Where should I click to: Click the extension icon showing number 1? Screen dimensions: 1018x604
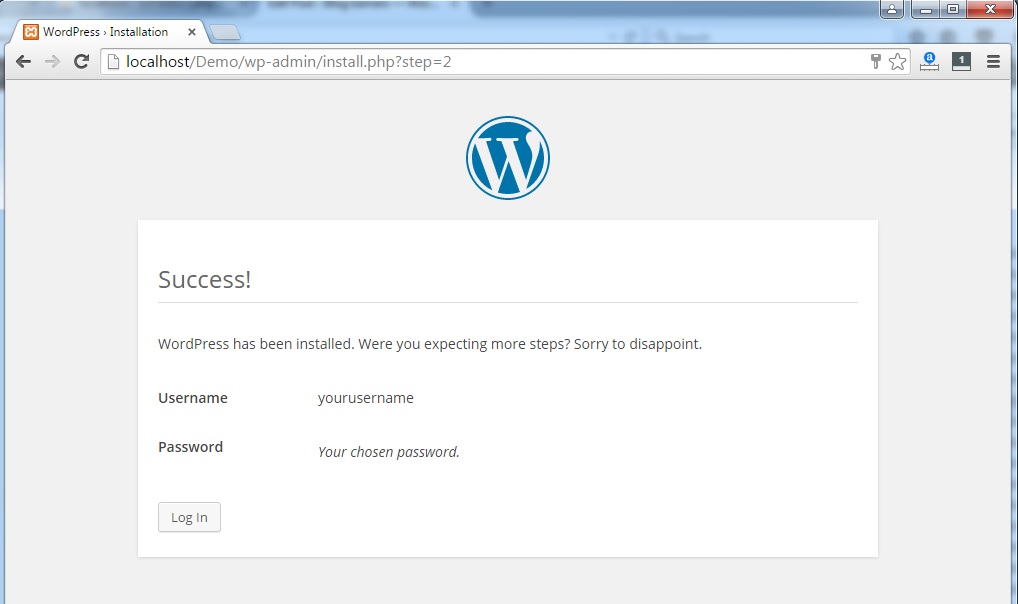click(x=961, y=62)
